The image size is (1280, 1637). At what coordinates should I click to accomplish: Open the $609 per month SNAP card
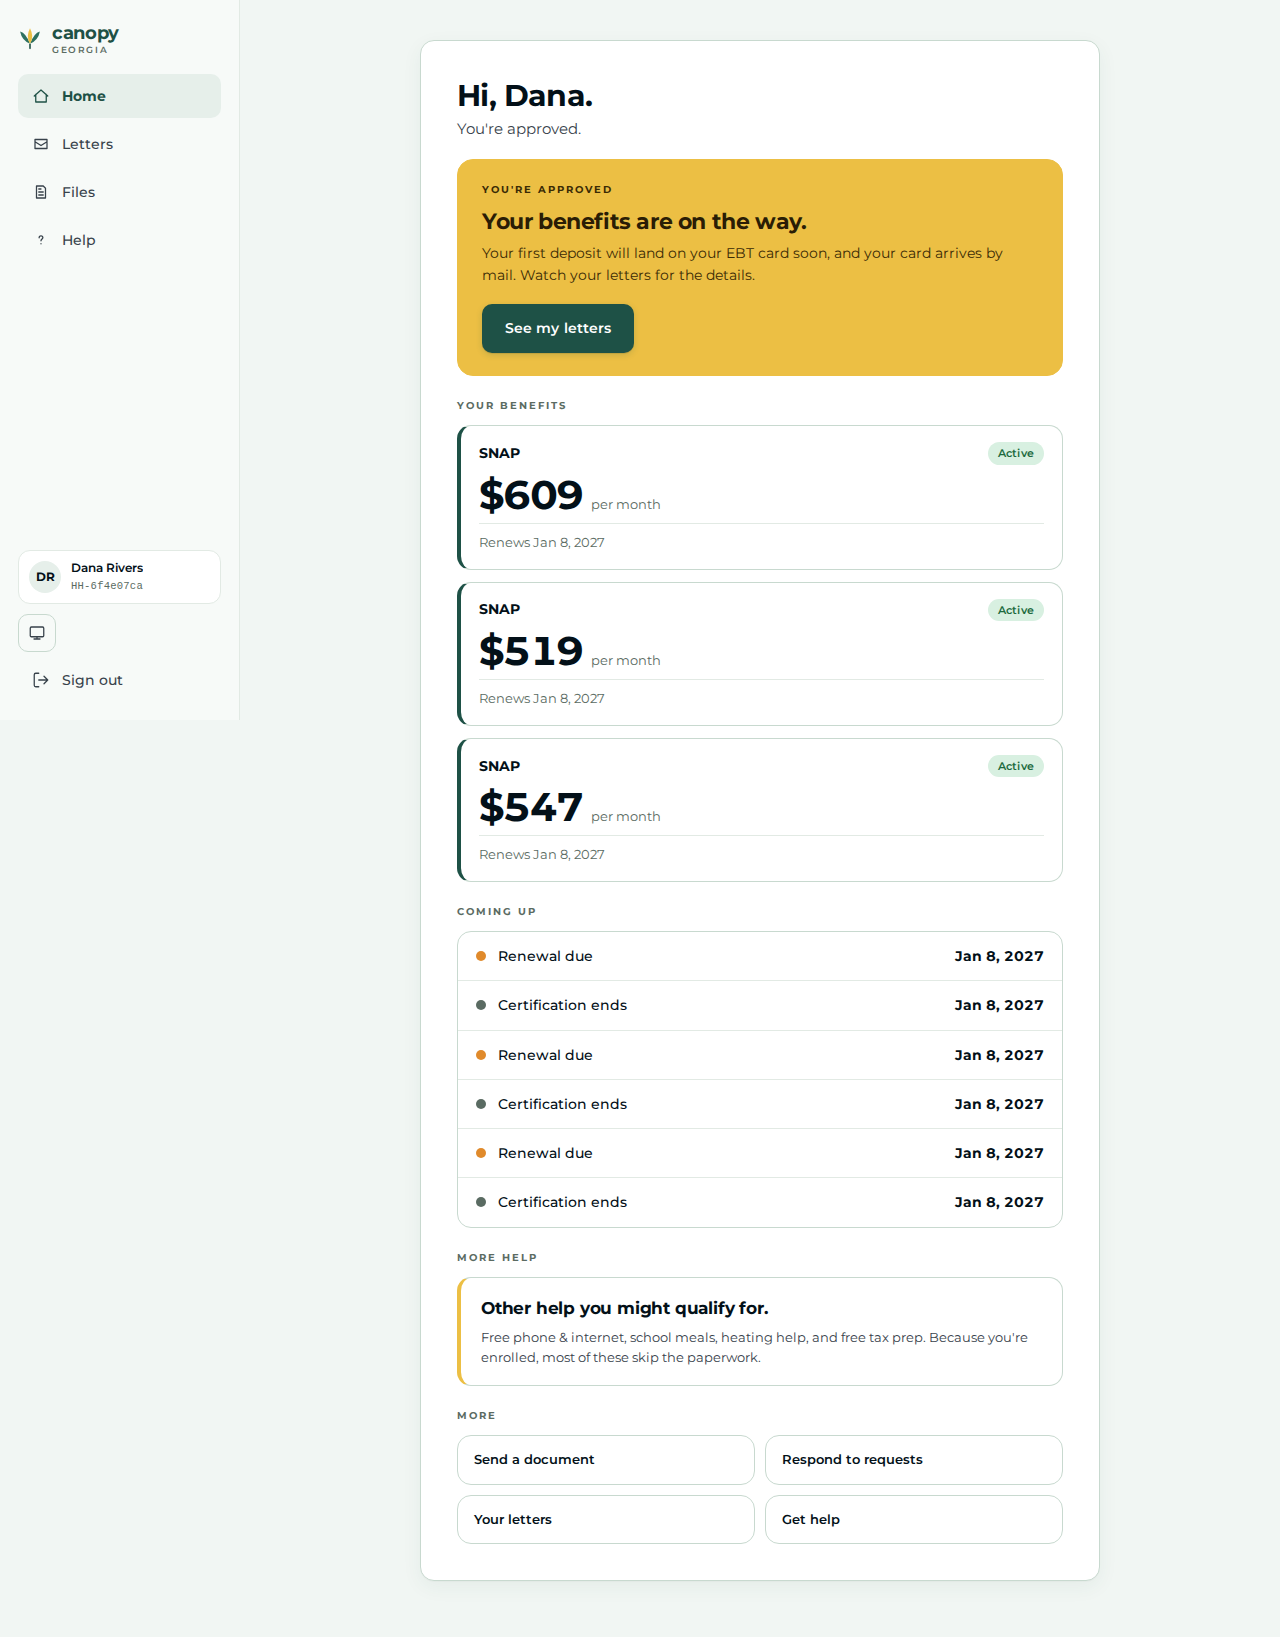[x=760, y=498]
